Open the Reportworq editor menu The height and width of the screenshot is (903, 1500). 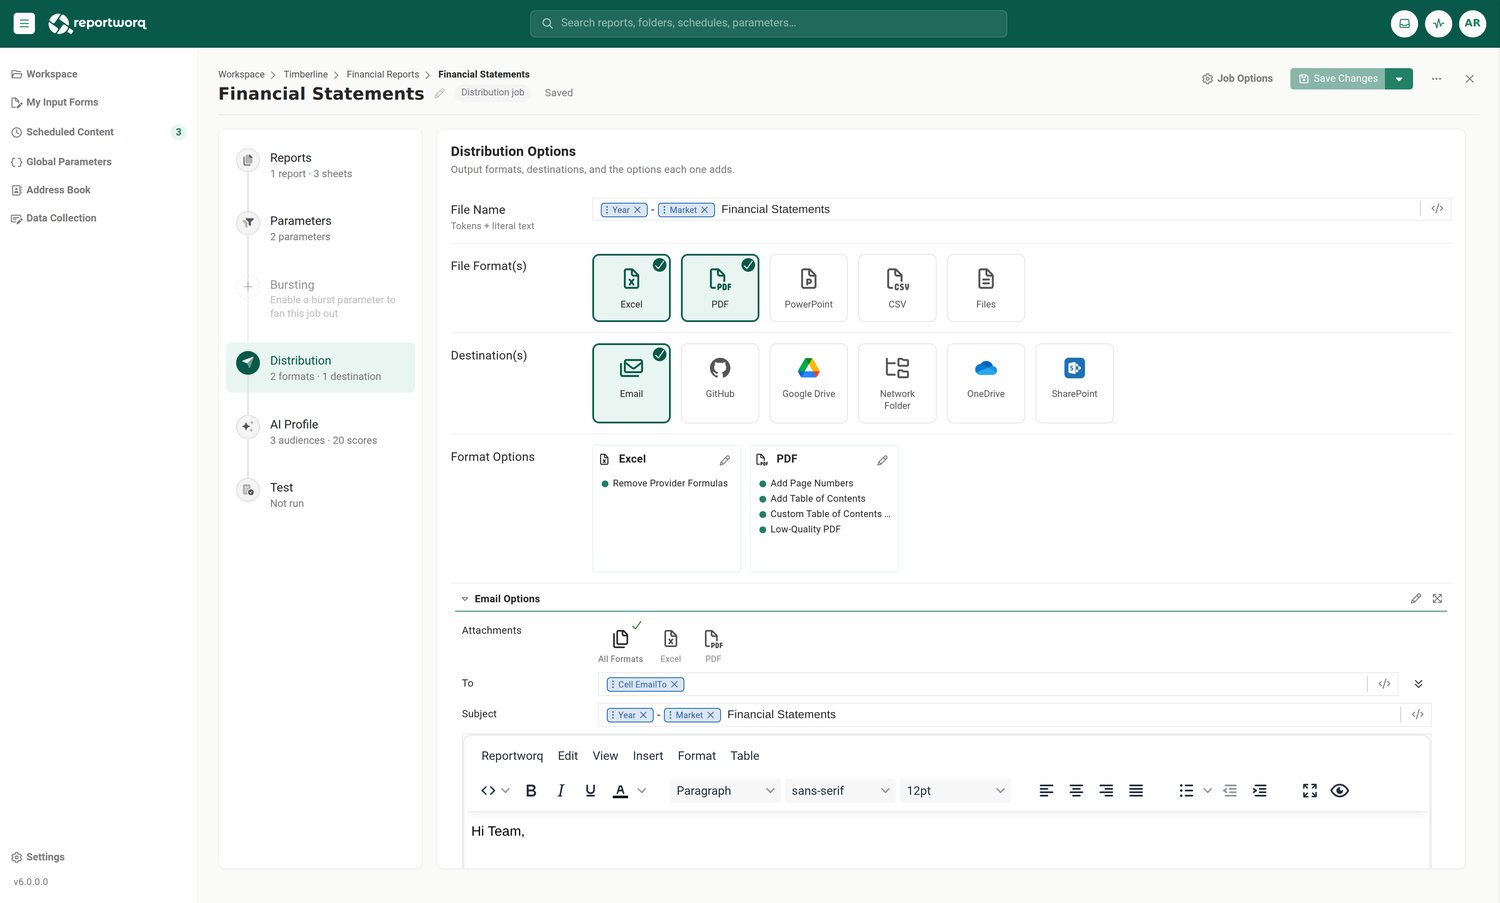coord(512,756)
